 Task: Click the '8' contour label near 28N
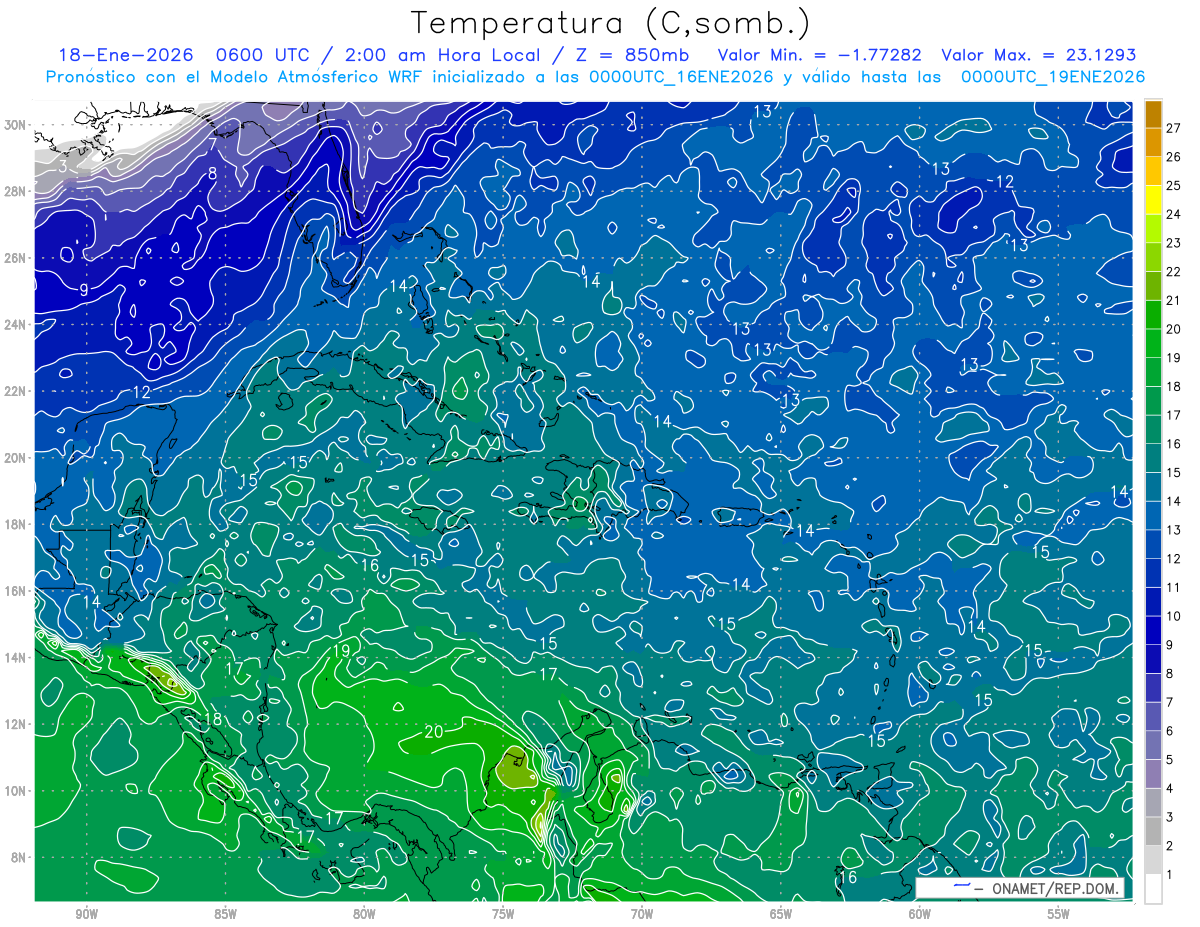coord(212,174)
